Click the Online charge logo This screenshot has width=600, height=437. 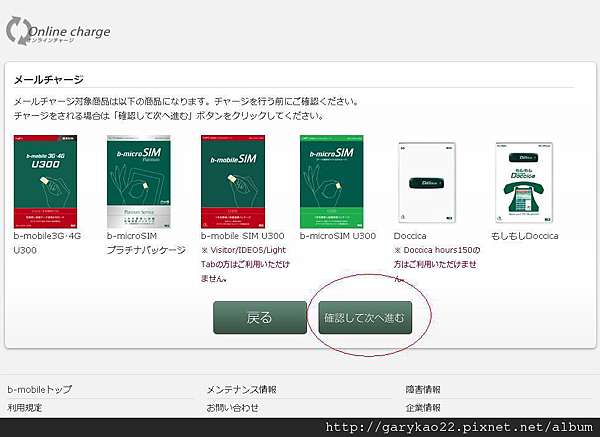(58, 31)
